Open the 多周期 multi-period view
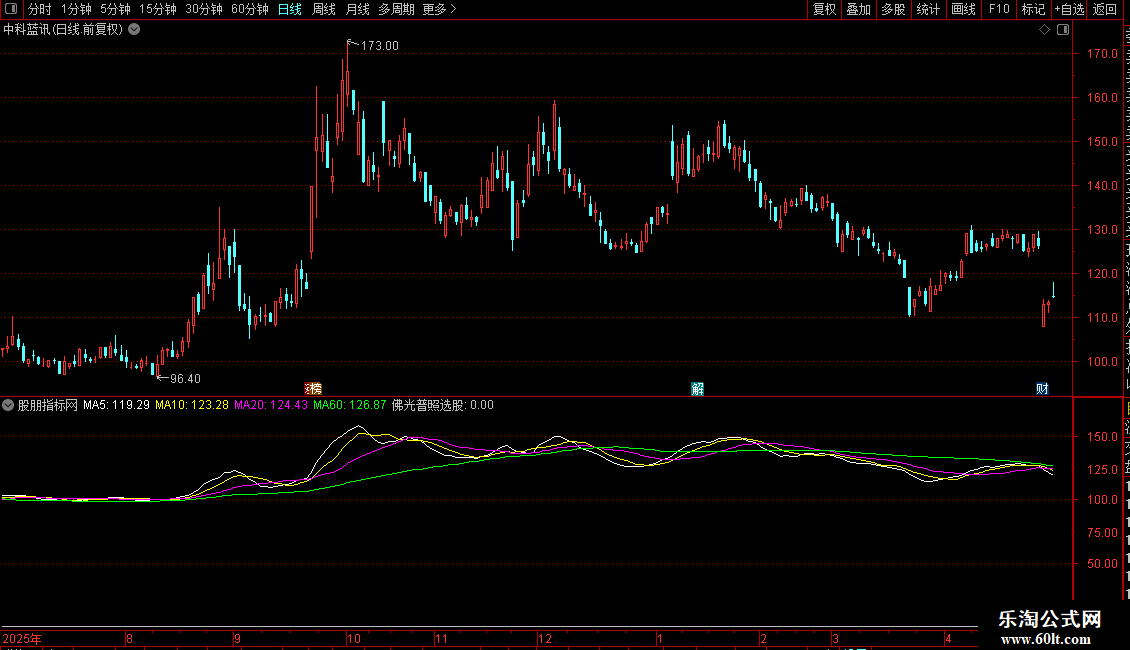The image size is (1130, 650). [396, 9]
